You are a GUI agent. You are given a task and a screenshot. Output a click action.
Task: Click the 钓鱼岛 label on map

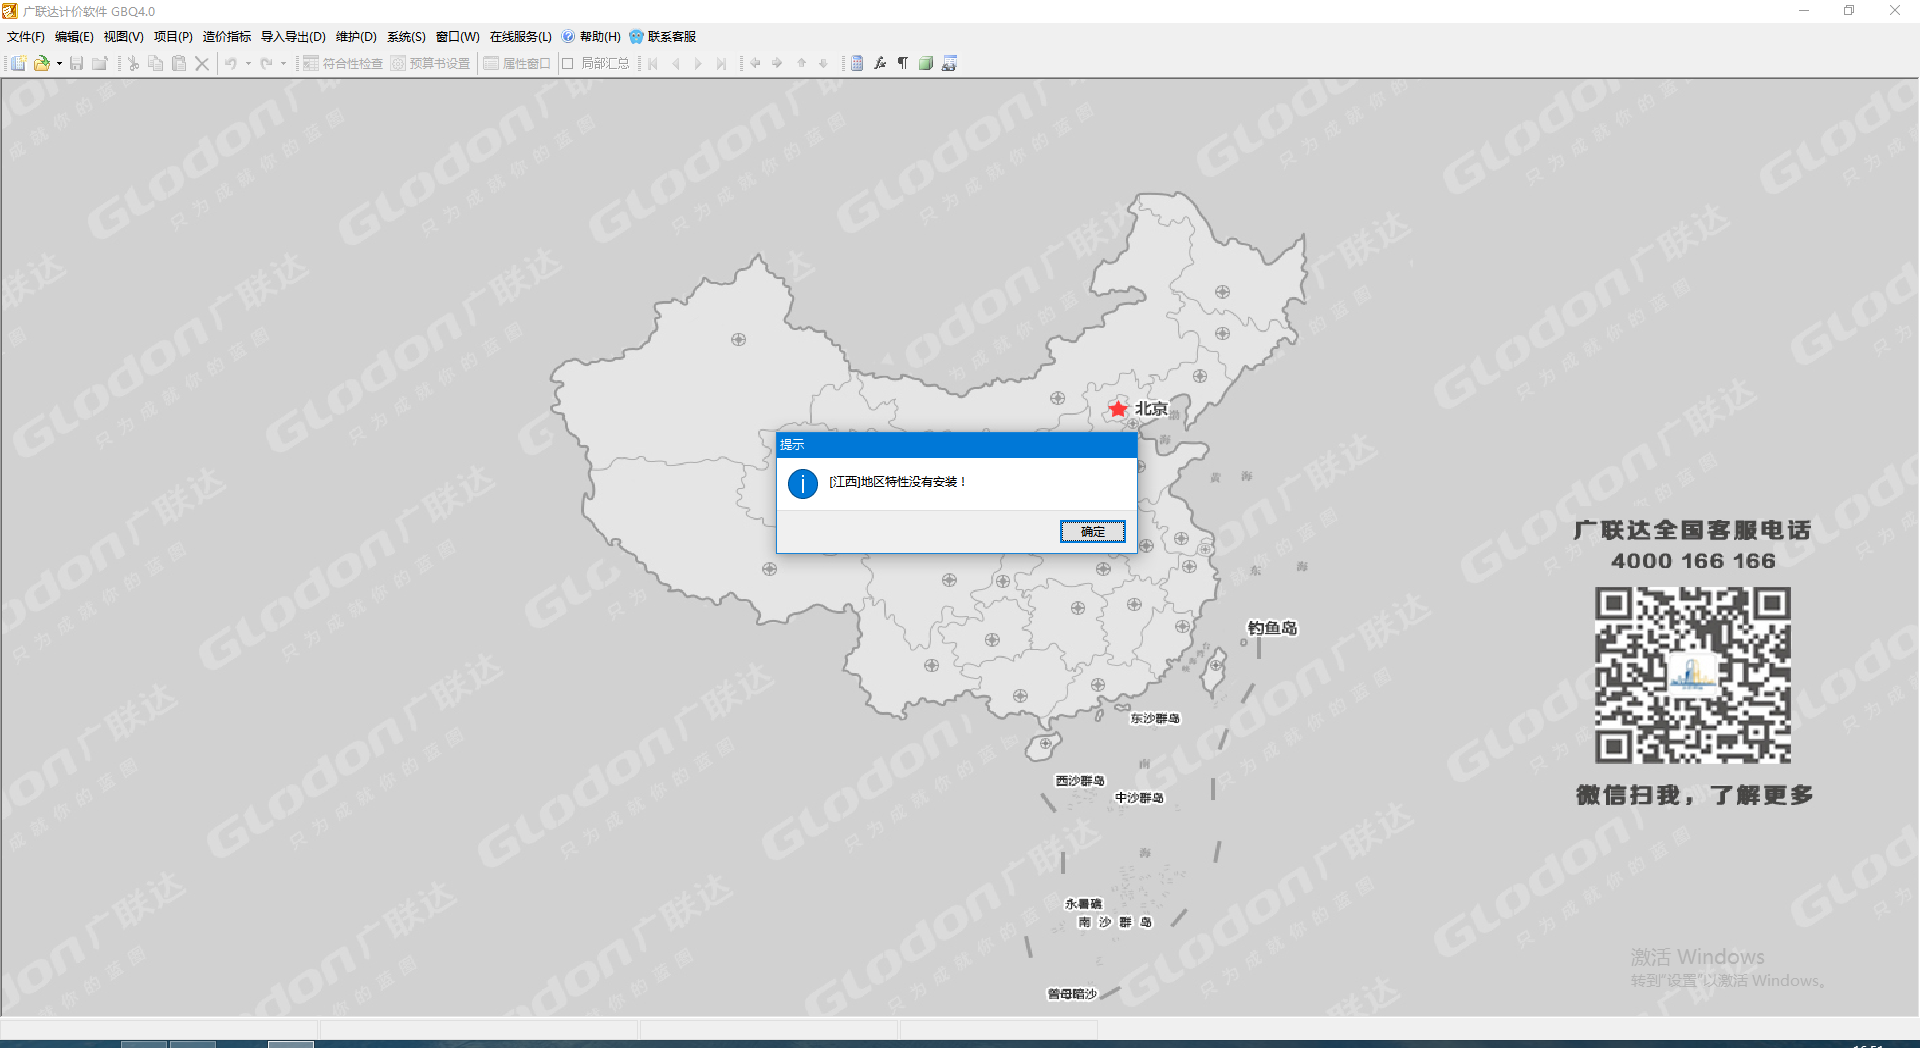[1272, 628]
